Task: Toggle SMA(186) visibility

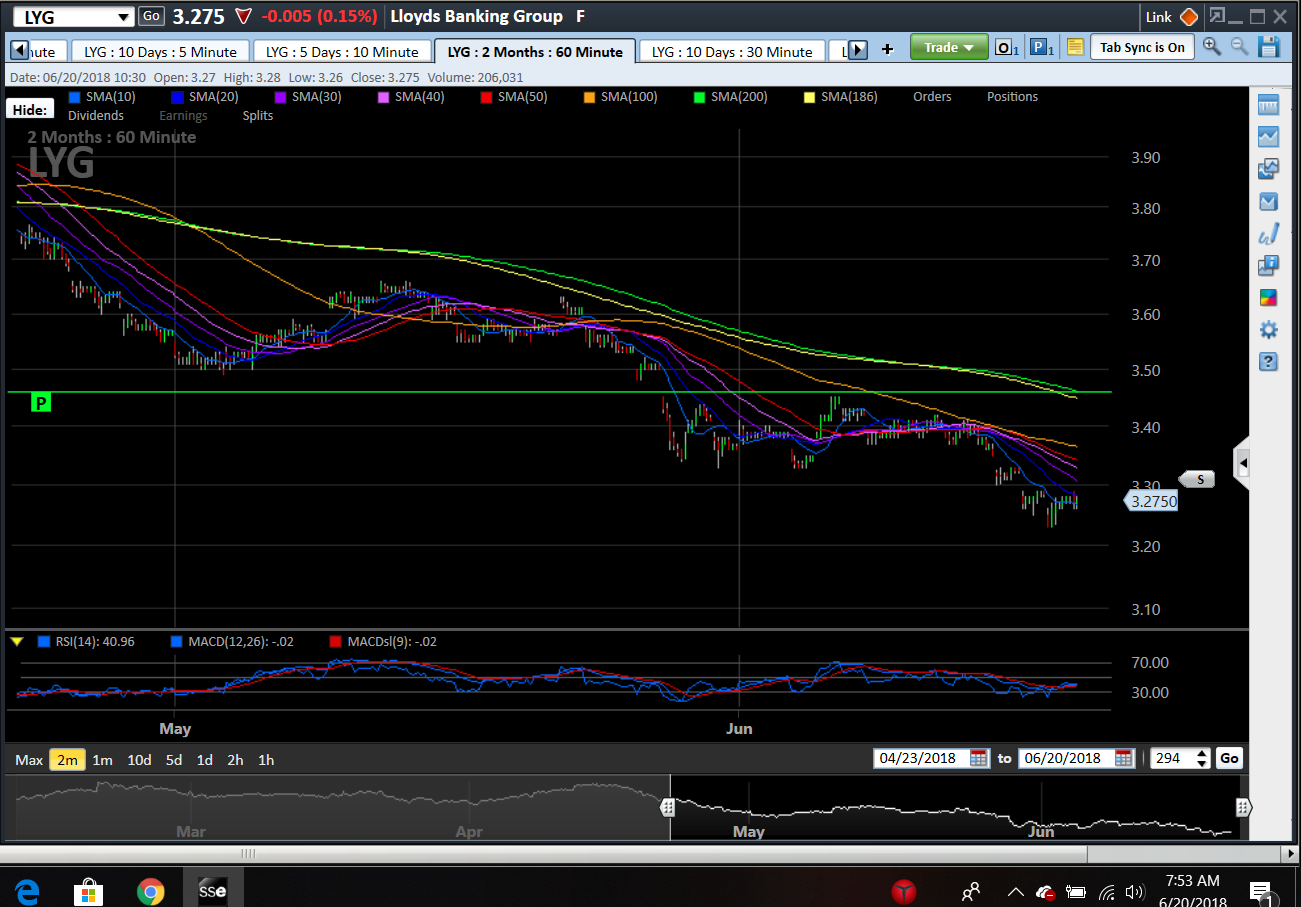Action: [x=839, y=97]
